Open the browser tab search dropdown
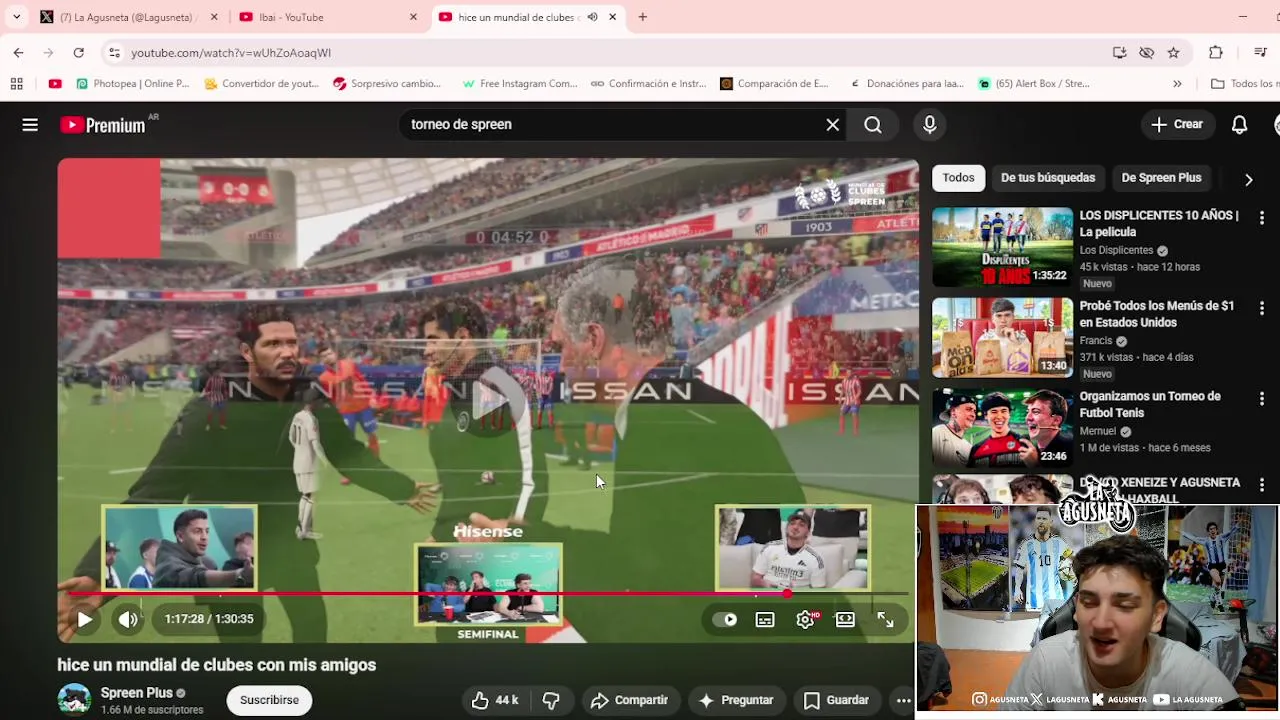 pos(16,17)
